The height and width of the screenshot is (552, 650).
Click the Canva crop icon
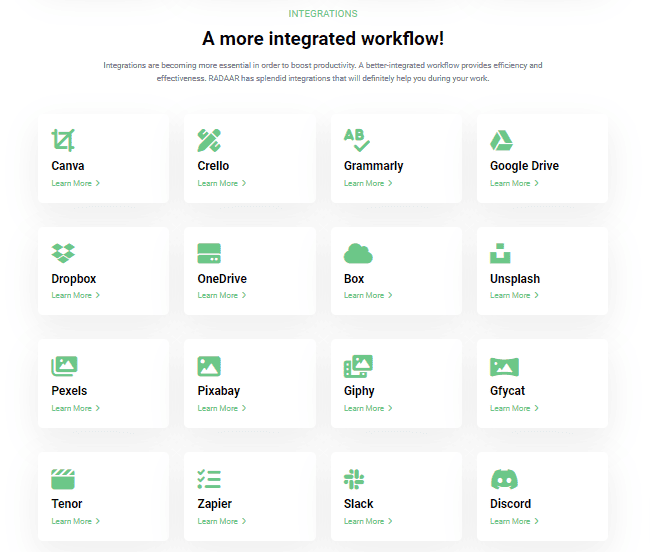pyautogui.click(x=64, y=140)
